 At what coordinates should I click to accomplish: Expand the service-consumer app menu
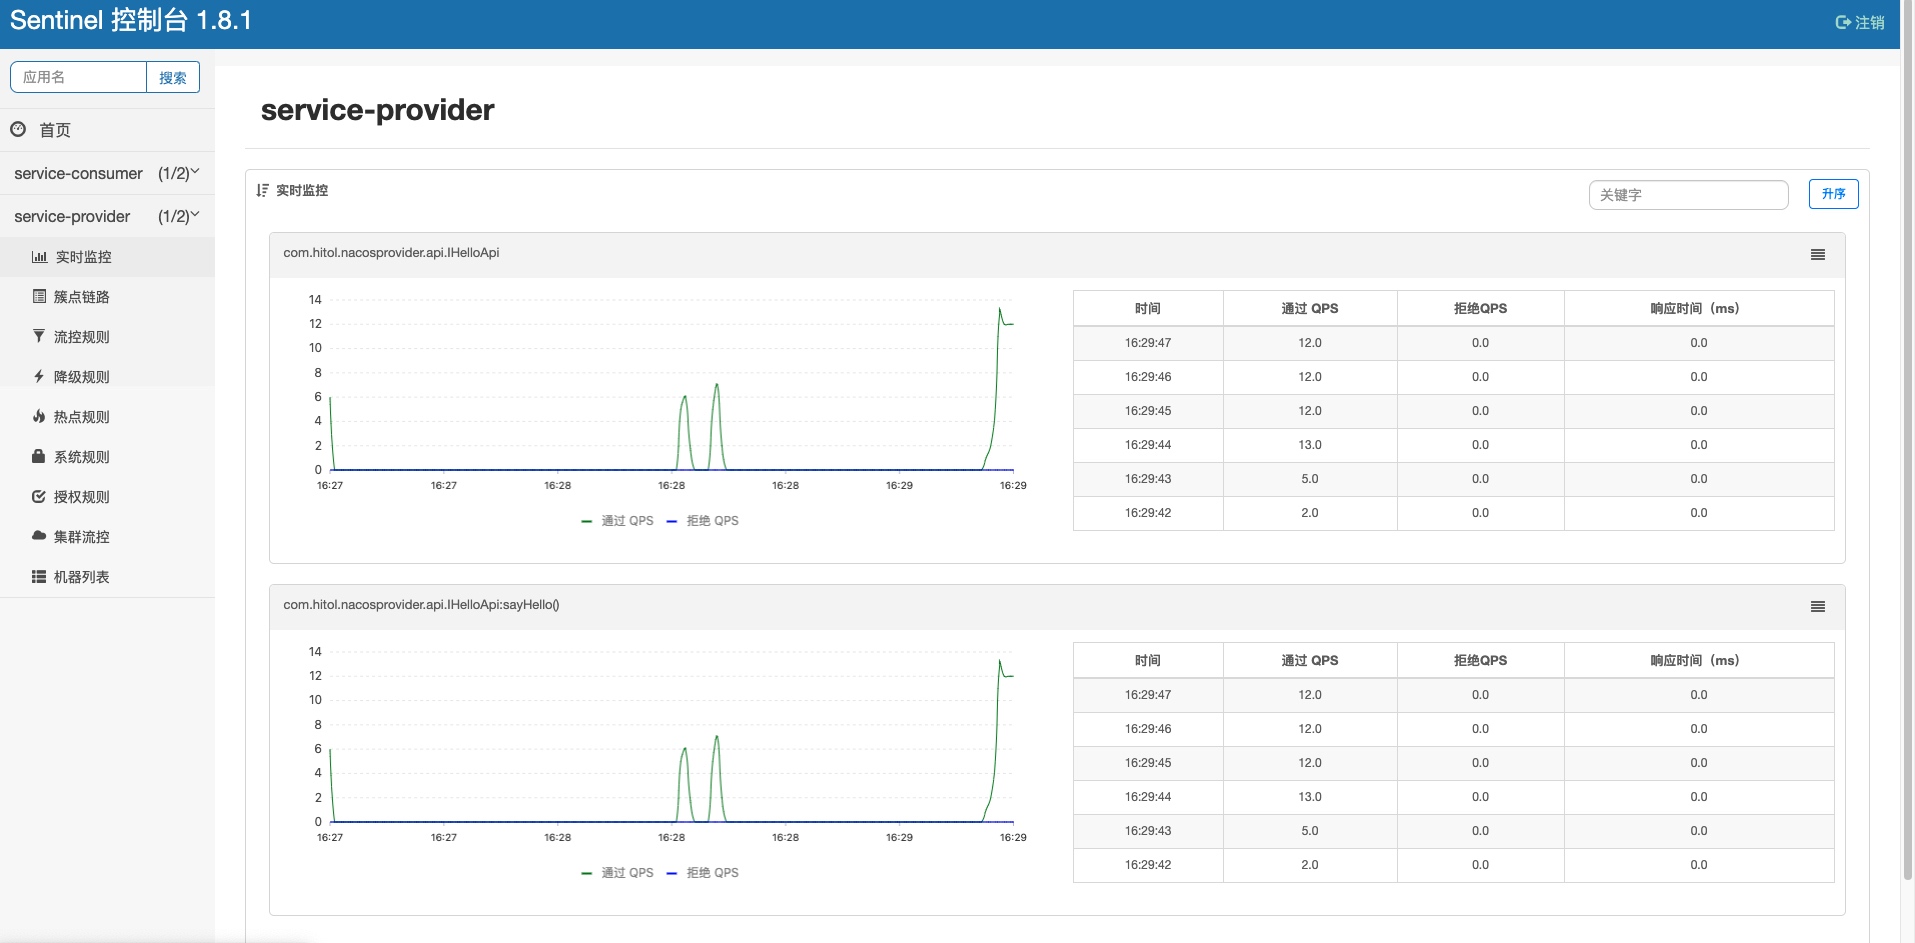click(x=106, y=173)
